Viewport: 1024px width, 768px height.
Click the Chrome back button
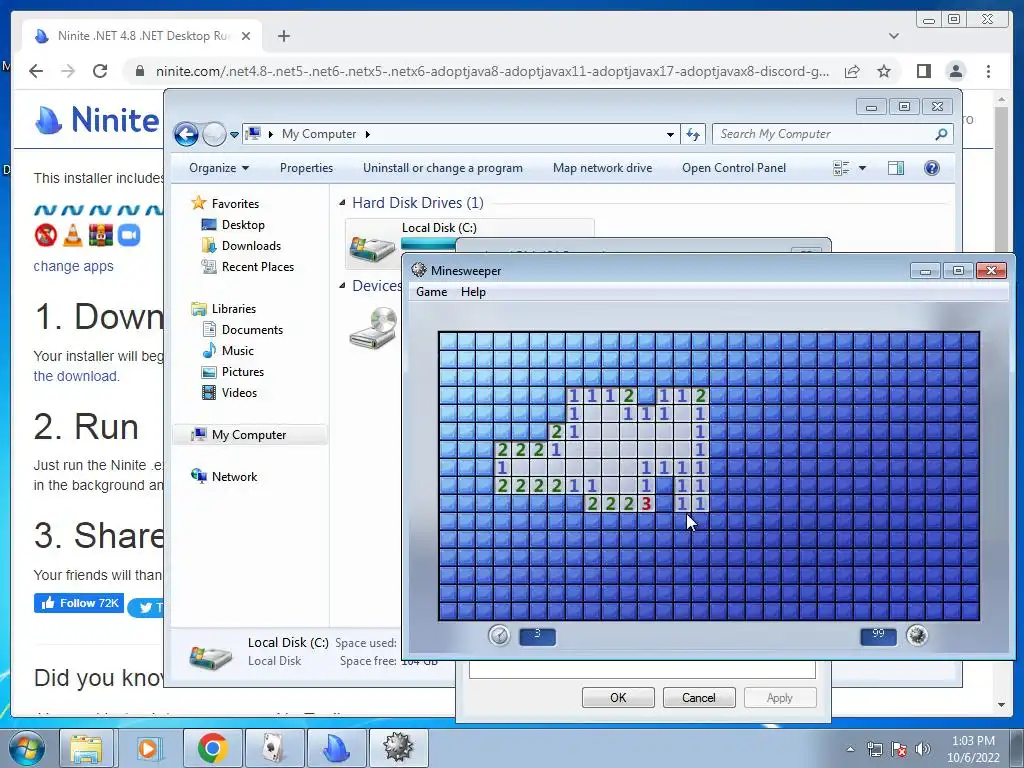[x=36, y=71]
